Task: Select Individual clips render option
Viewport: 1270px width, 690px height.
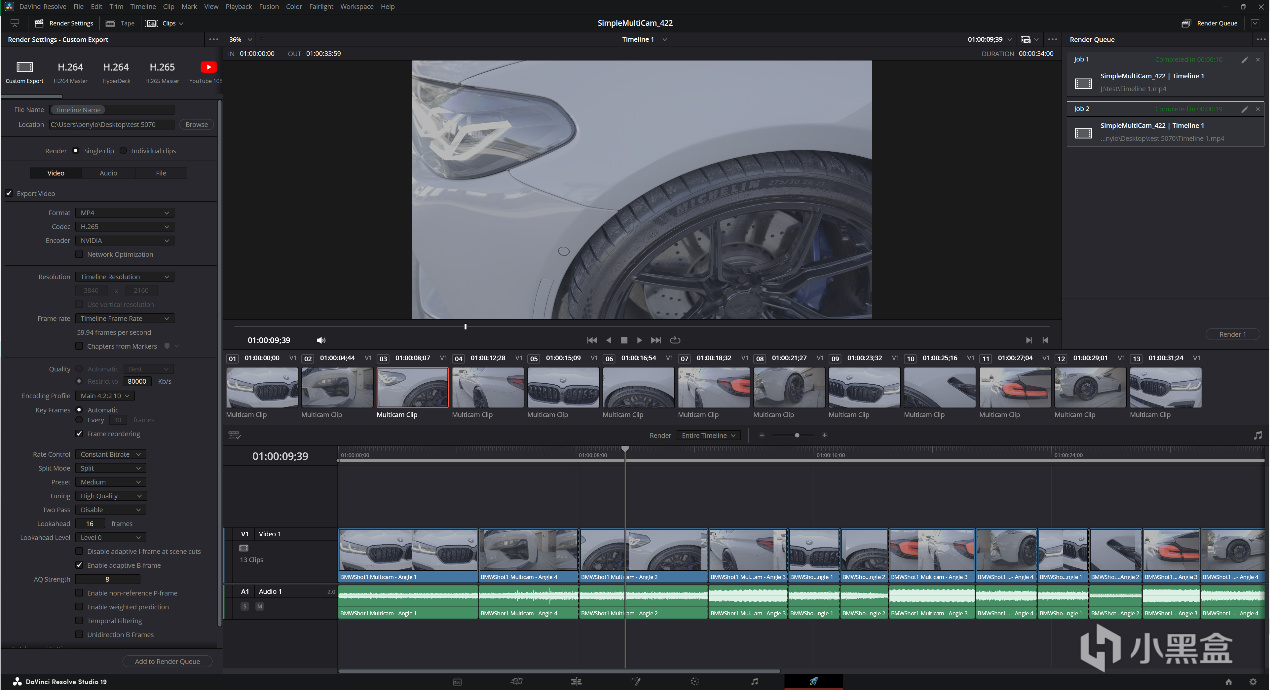Action: click(x=124, y=151)
